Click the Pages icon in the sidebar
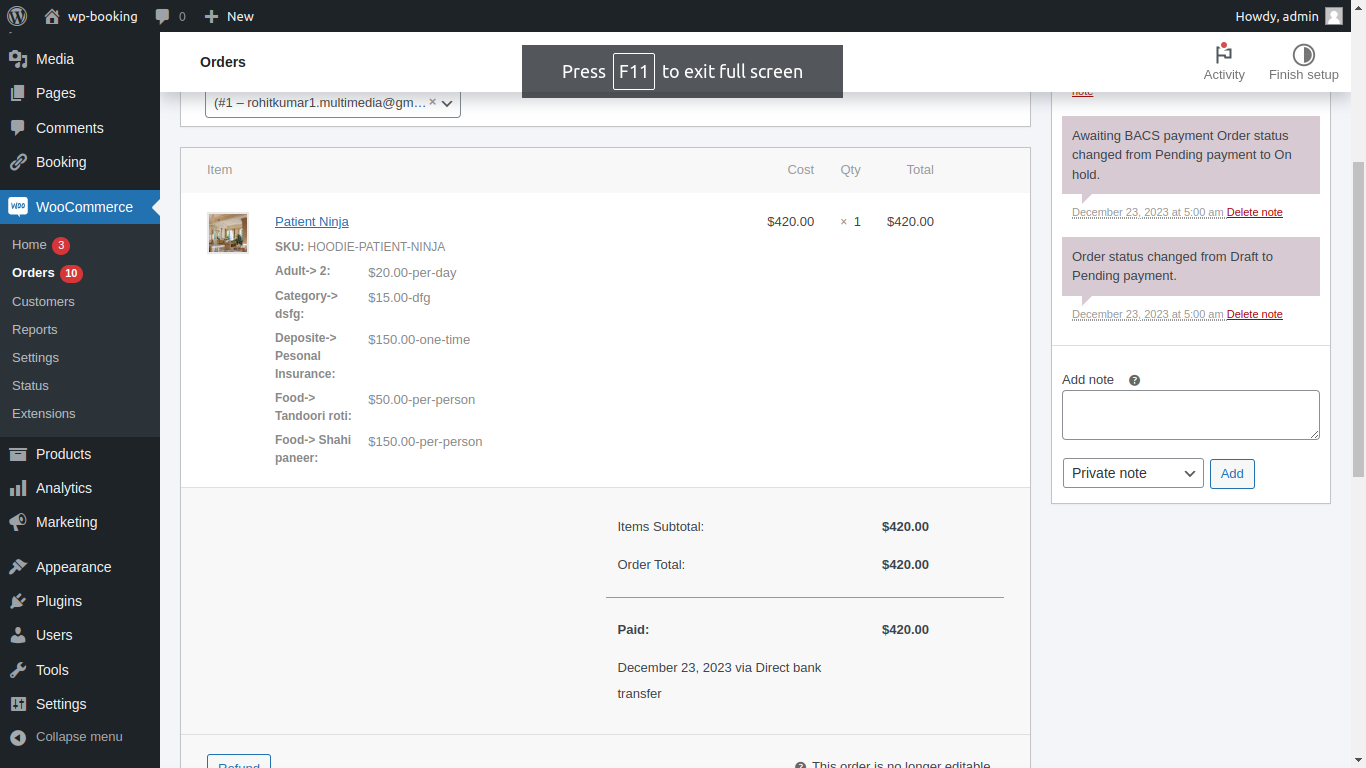 pos(17,93)
